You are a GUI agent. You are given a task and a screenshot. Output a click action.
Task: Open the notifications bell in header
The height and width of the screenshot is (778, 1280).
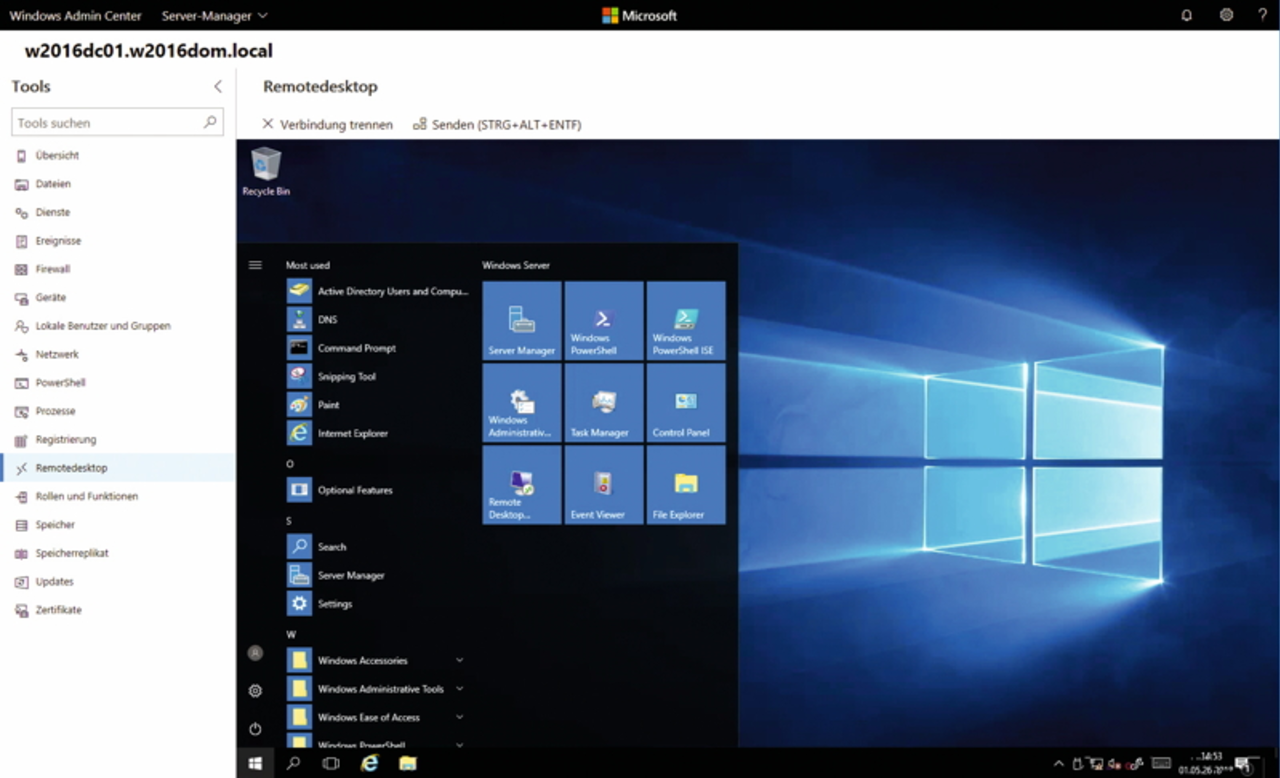tap(1187, 15)
